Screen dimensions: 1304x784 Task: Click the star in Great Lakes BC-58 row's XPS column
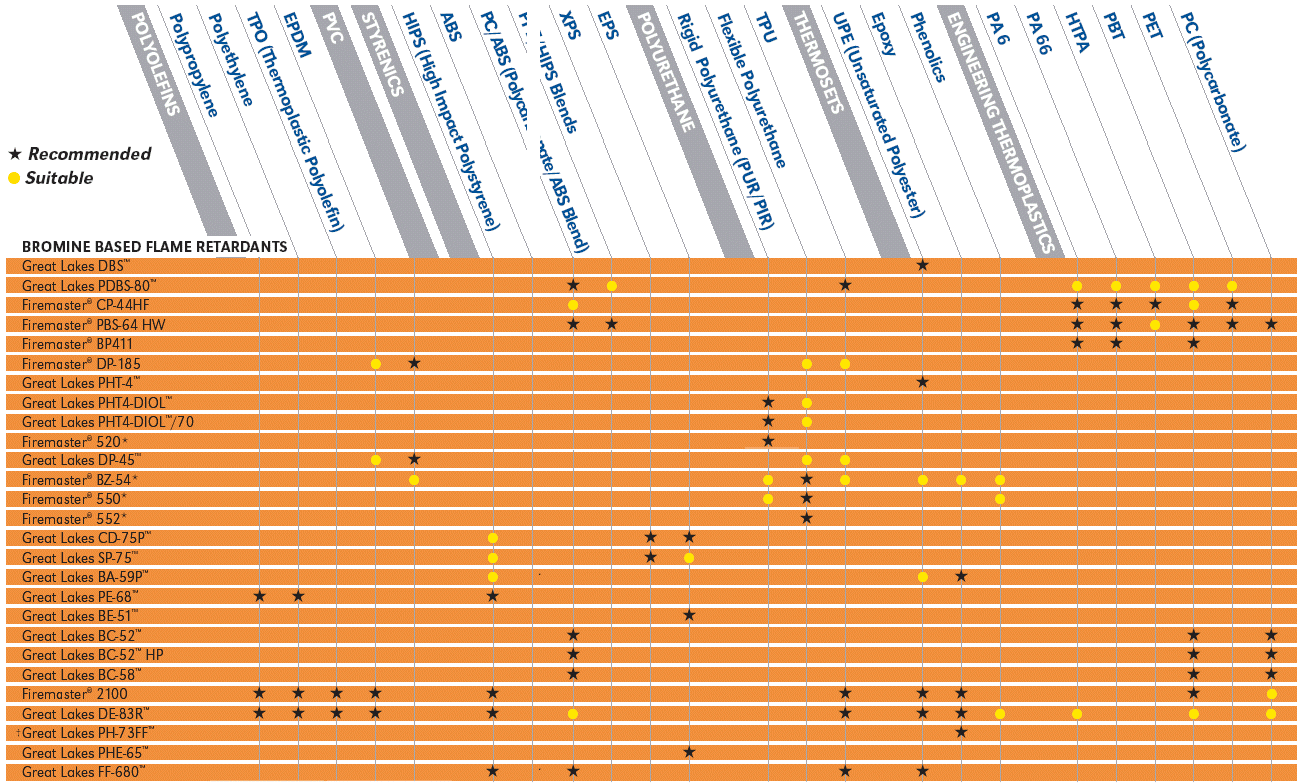coord(573,674)
